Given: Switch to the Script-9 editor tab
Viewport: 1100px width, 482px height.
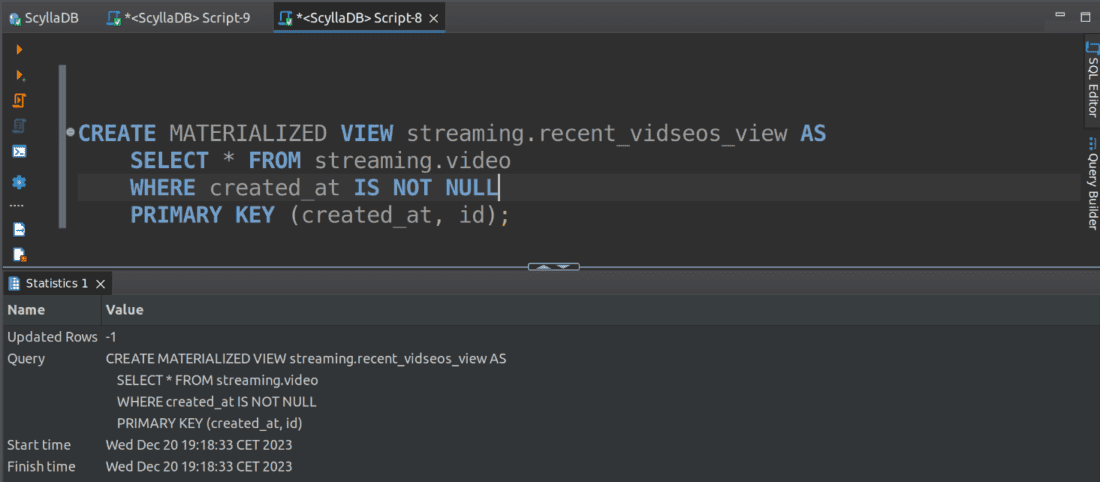Looking at the screenshot, I should [x=188, y=18].
